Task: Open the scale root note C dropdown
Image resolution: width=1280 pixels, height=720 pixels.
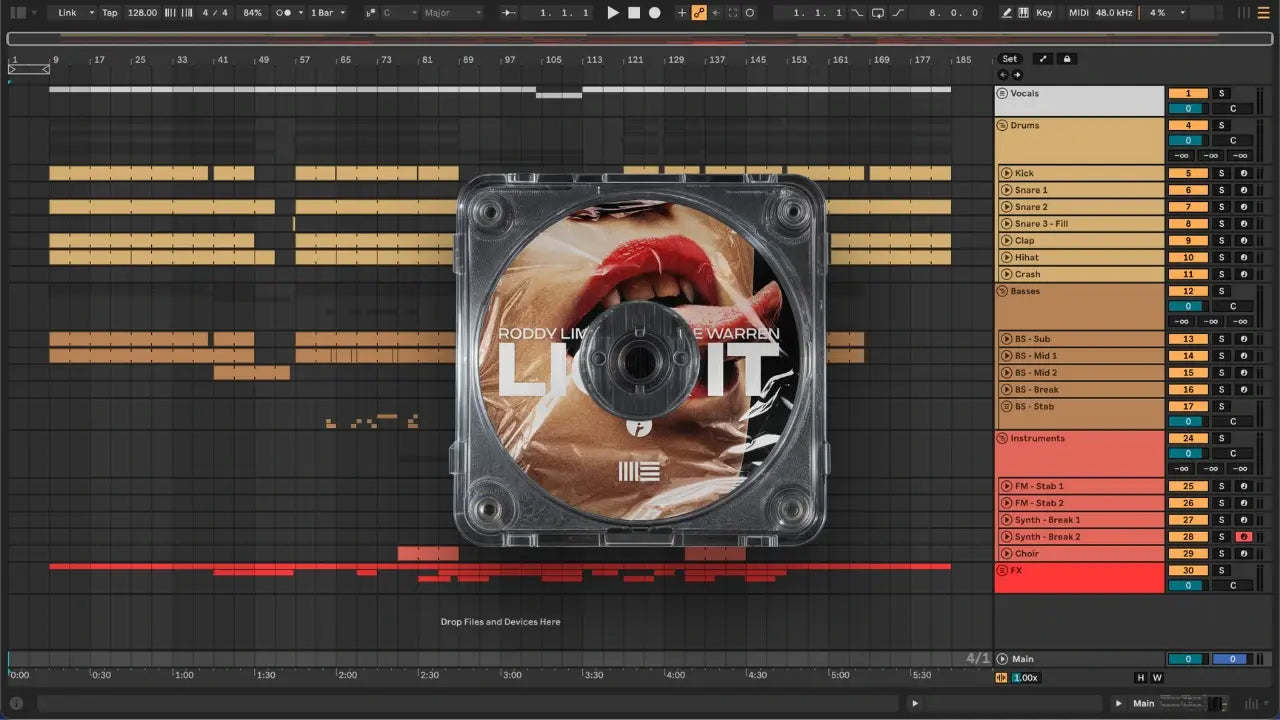Action: (x=398, y=13)
